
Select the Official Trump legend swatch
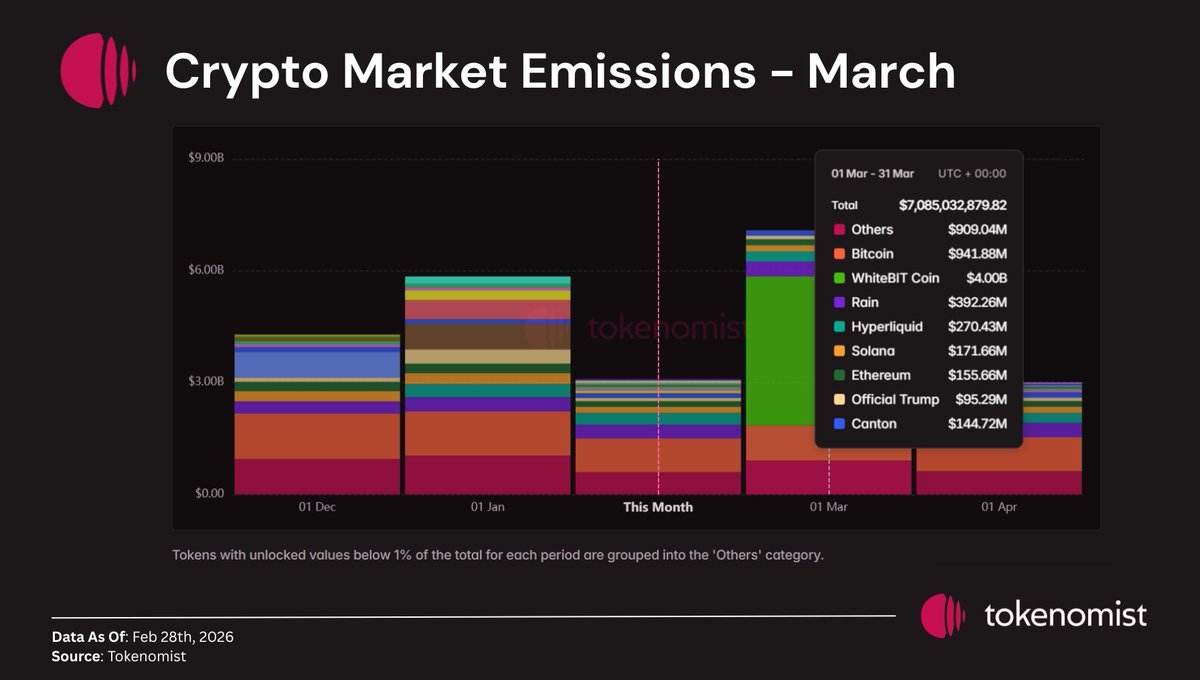click(x=838, y=399)
